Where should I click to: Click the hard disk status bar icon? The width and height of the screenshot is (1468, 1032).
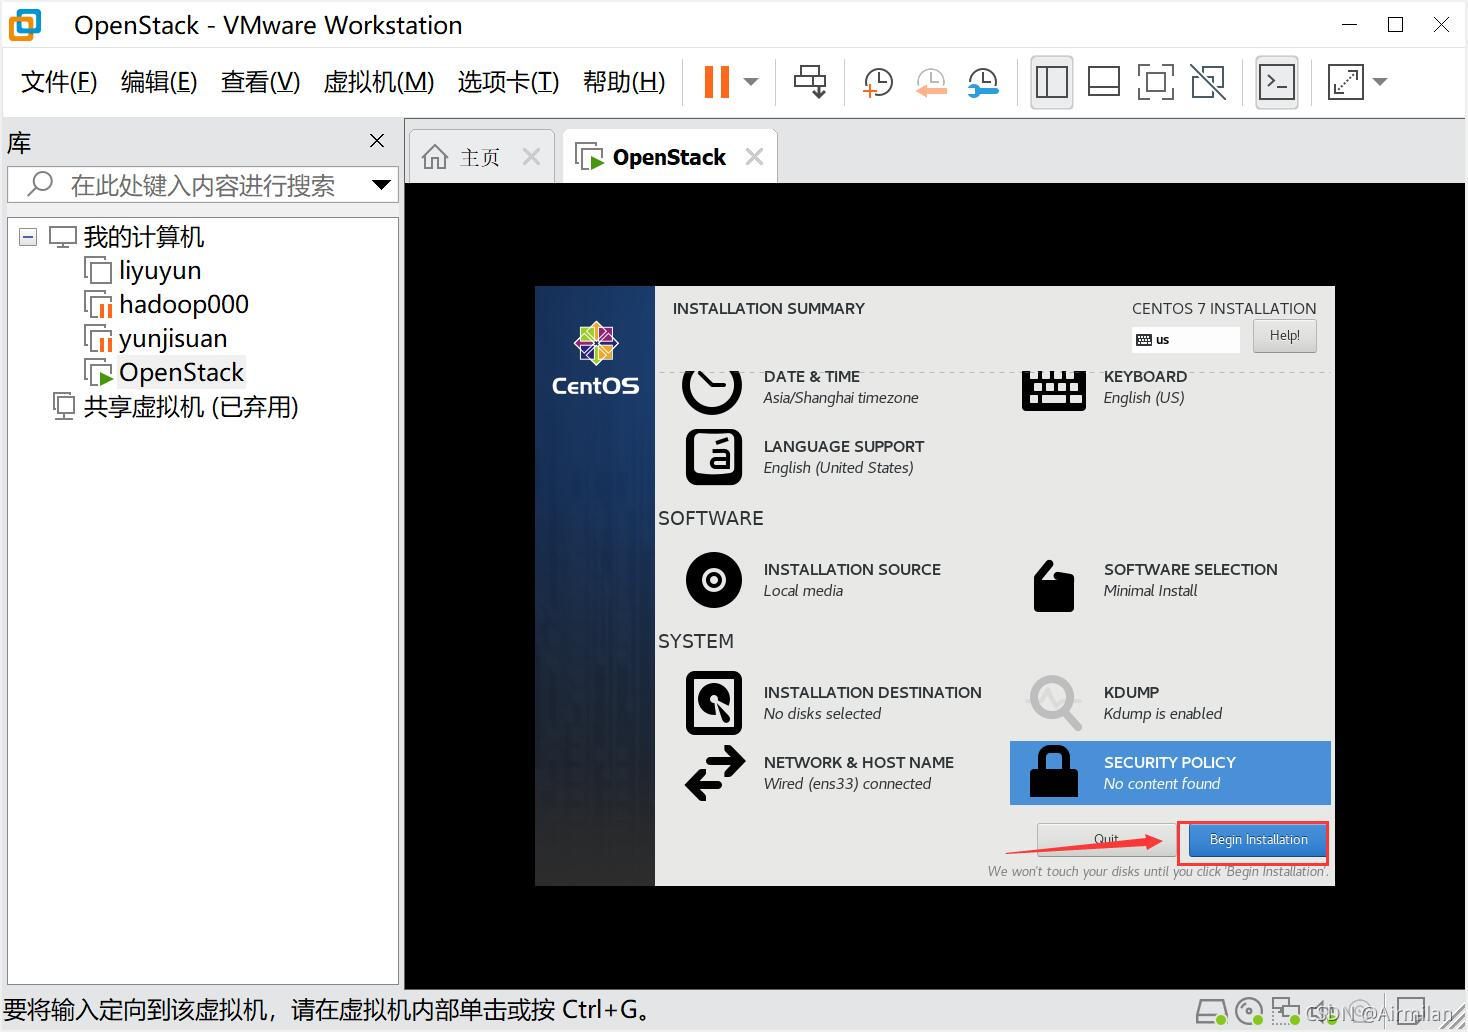pos(1212,1012)
